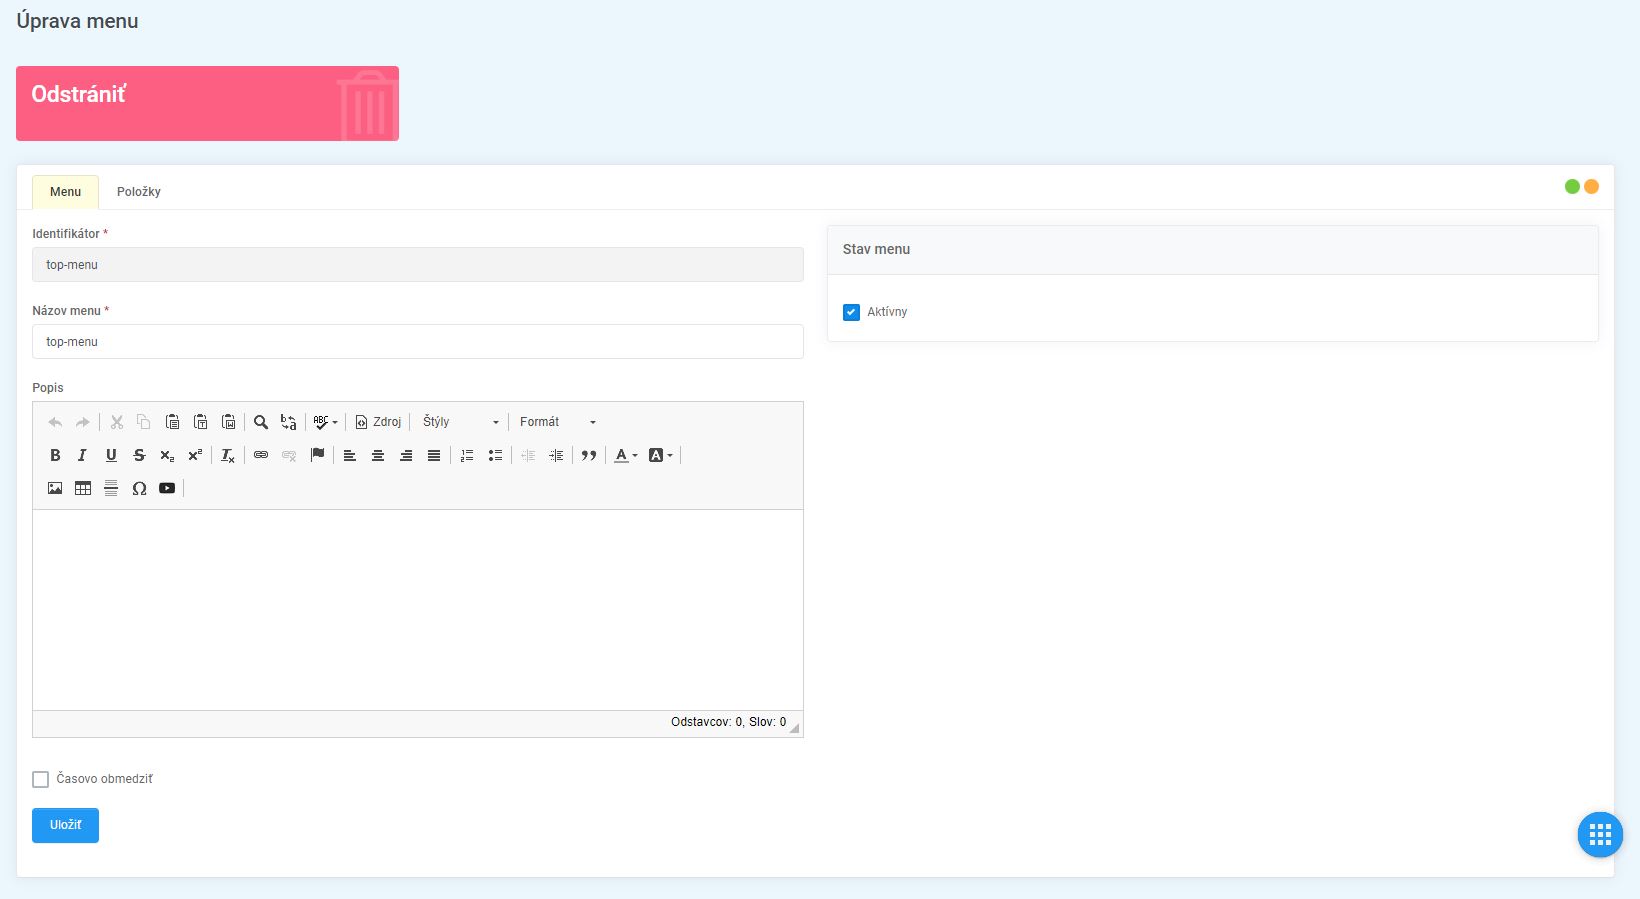Click into the Názov menu input field
Viewport: 1640px width, 899px height.
417,342
